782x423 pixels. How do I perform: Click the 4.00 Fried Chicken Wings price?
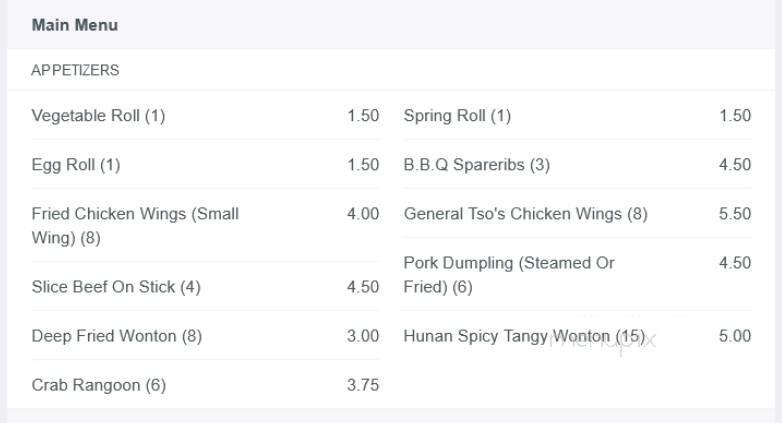[x=363, y=214]
